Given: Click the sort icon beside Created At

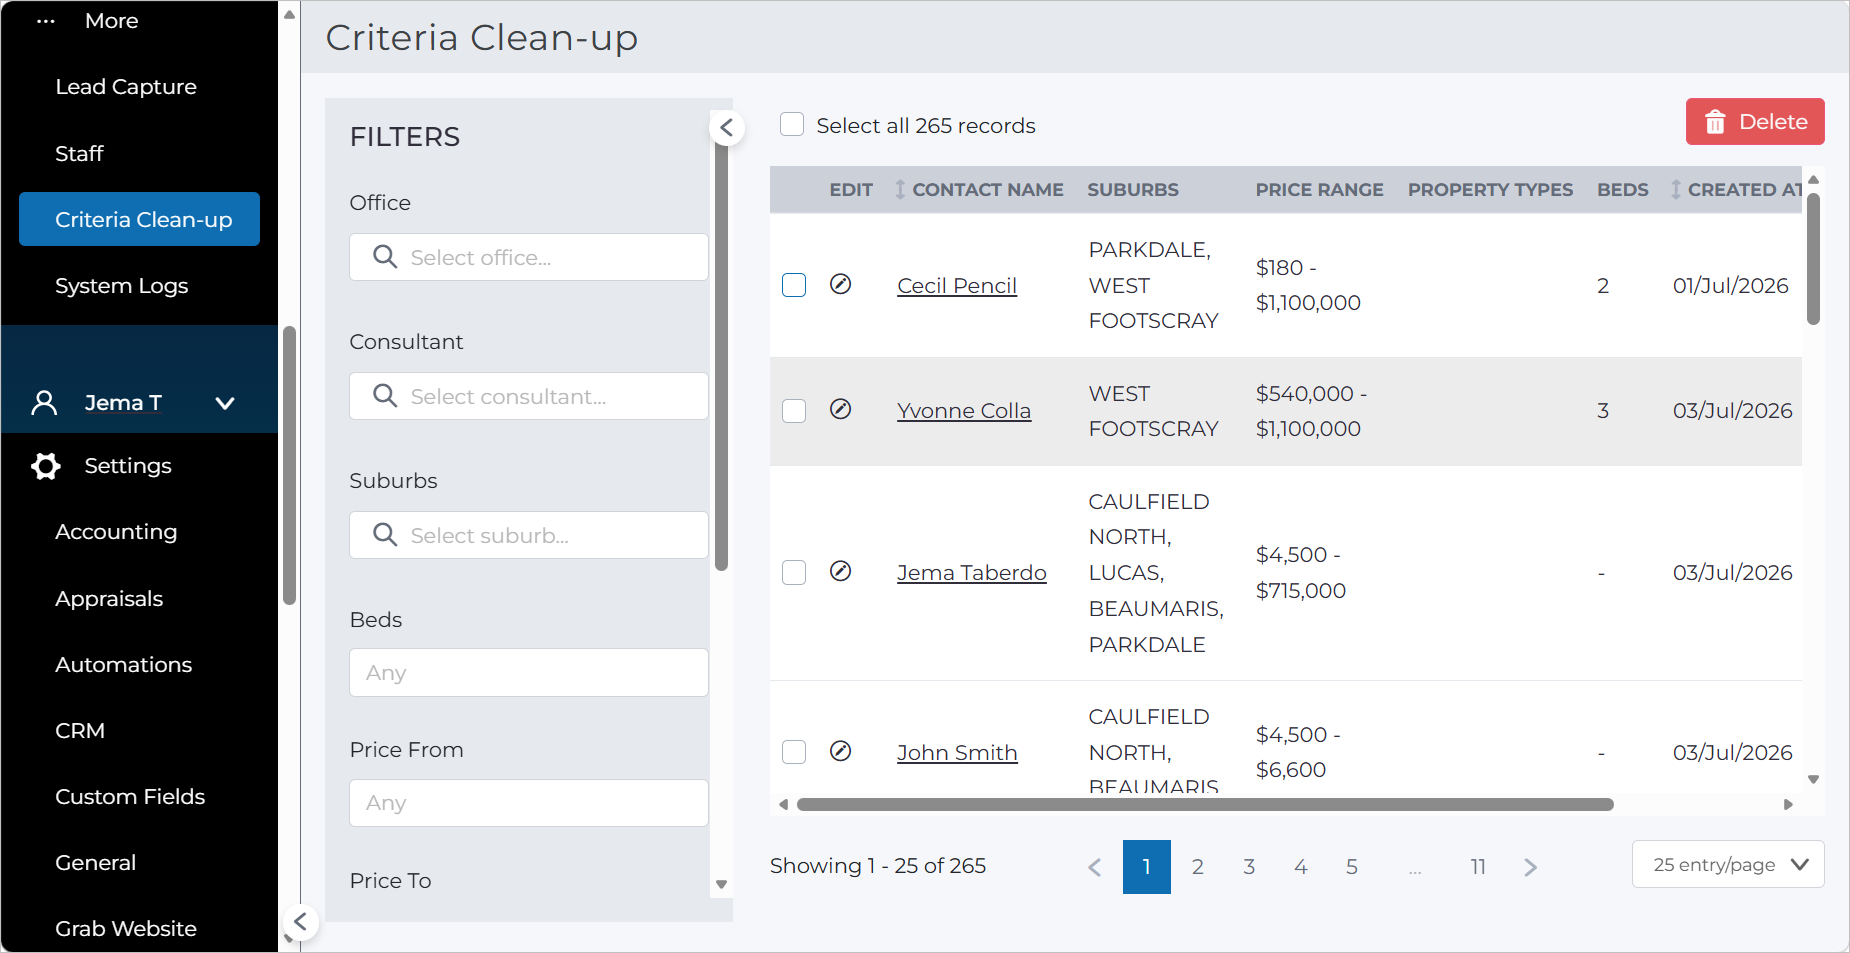Looking at the screenshot, I should click(1676, 190).
